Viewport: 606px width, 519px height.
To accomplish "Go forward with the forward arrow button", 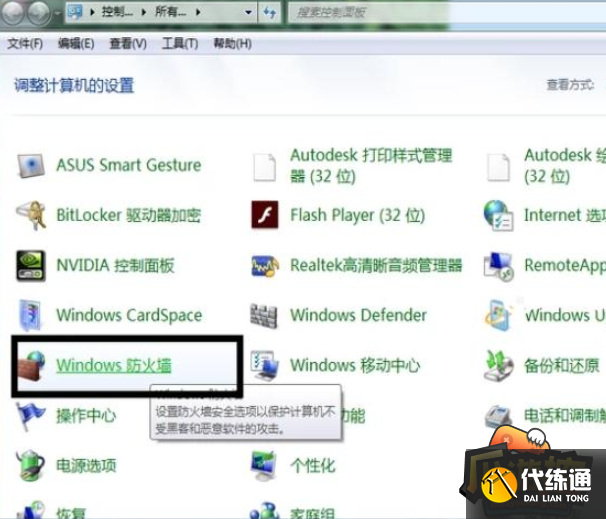I will [38, 12].
